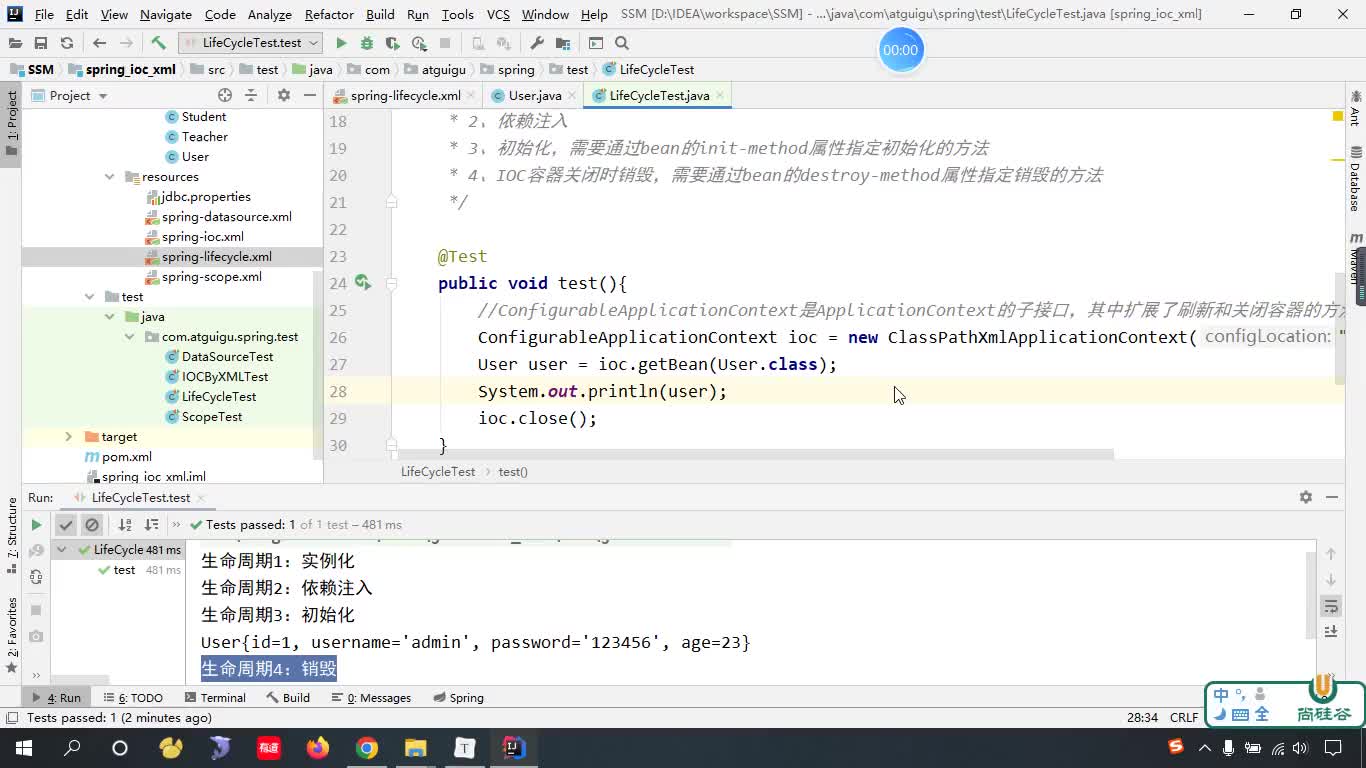Run LifeCycleTest.test with the green play icon
The height and width of the screenshot is (768, 1366).
[x=341, y=43]
